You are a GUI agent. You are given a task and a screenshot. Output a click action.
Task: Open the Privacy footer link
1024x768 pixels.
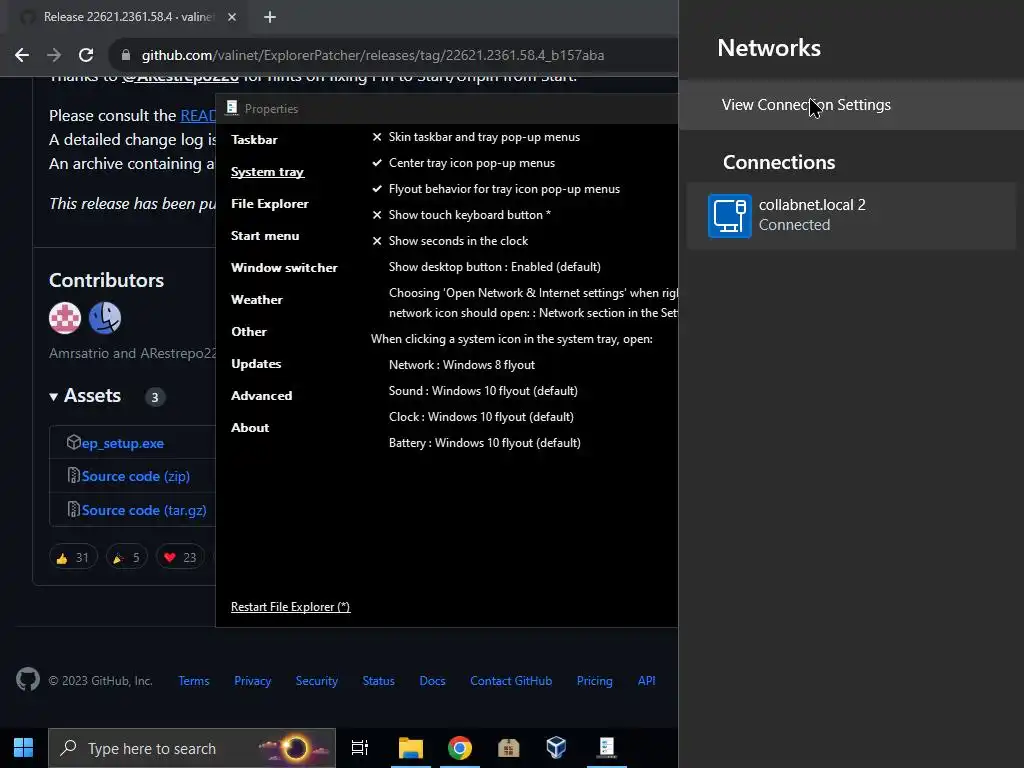[x=253, y=680]
